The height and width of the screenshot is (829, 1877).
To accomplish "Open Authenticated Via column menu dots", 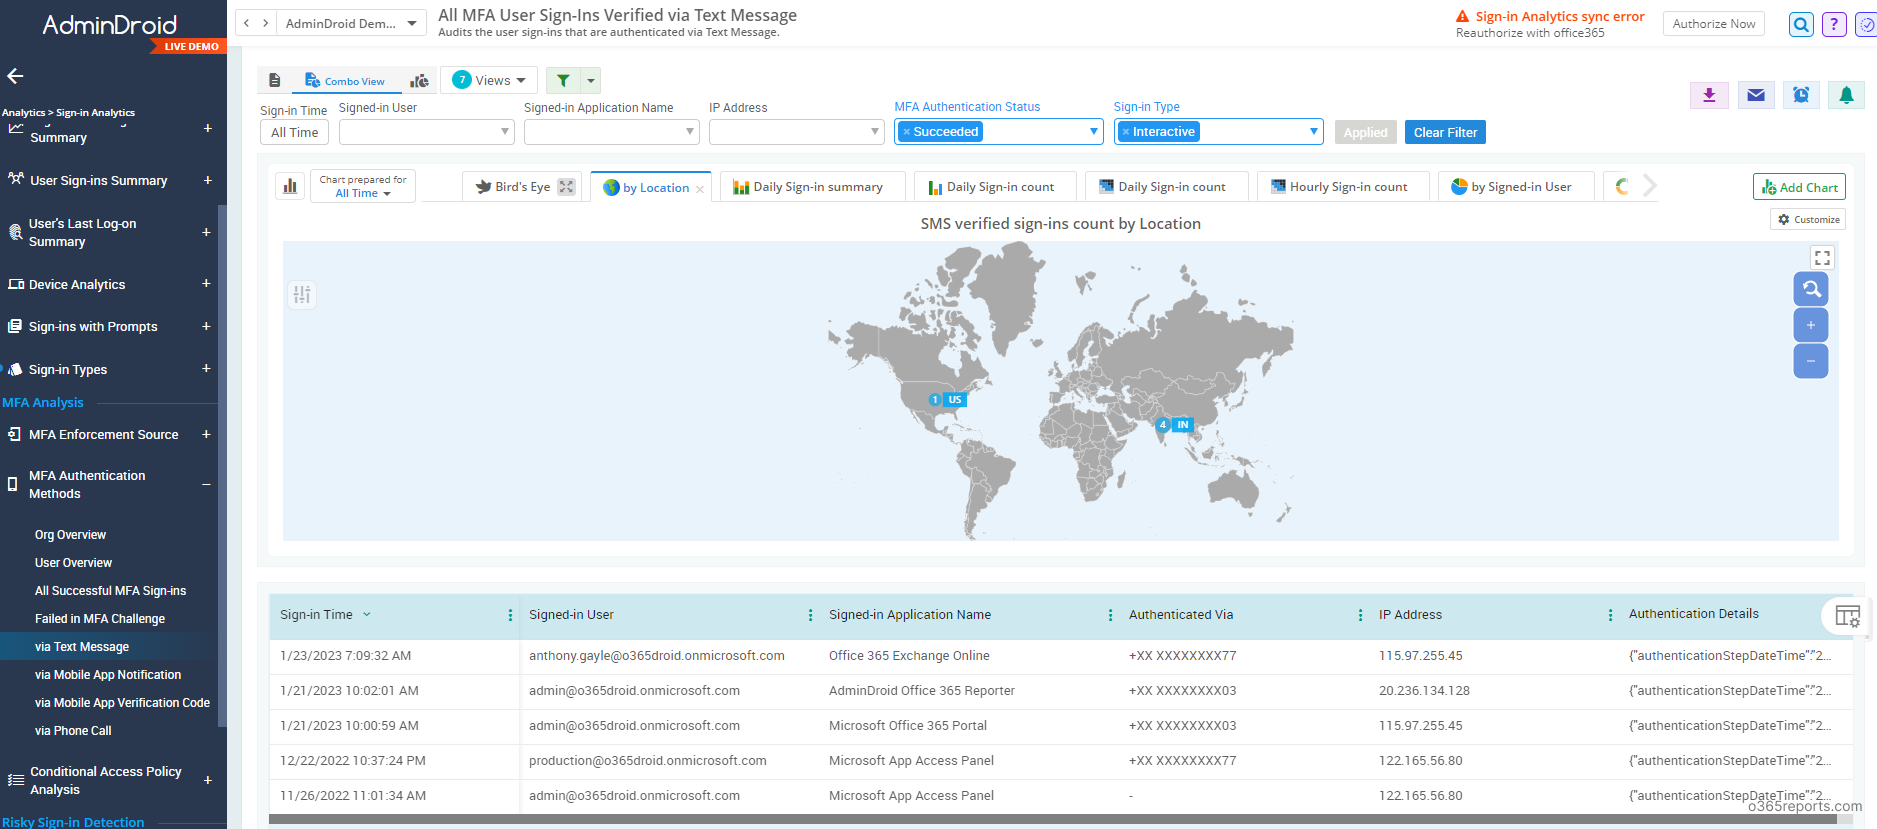I will click(1360, 615).
